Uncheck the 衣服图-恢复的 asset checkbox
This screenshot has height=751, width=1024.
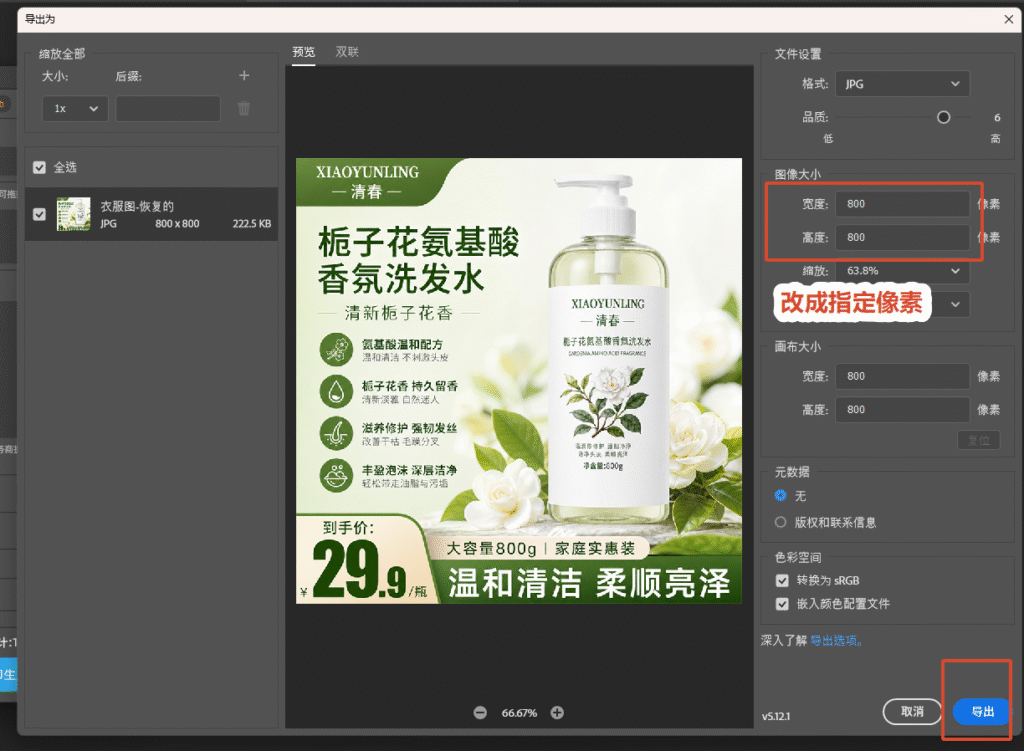[x=39, y=214]
